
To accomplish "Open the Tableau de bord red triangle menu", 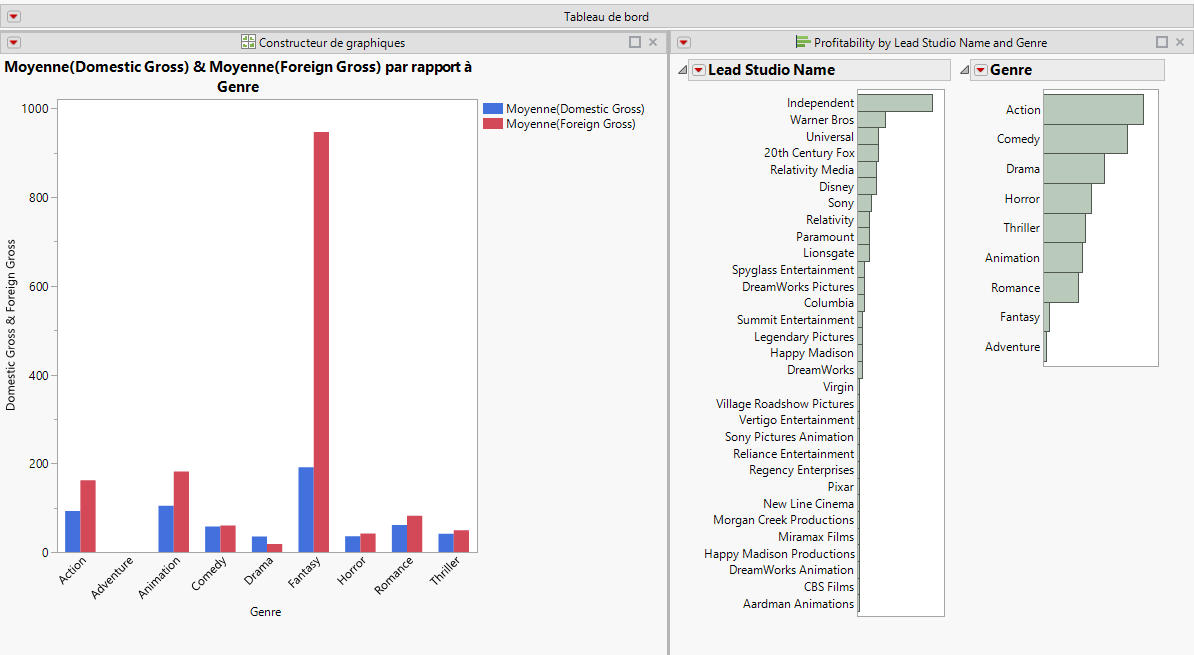I will [12, 16].
